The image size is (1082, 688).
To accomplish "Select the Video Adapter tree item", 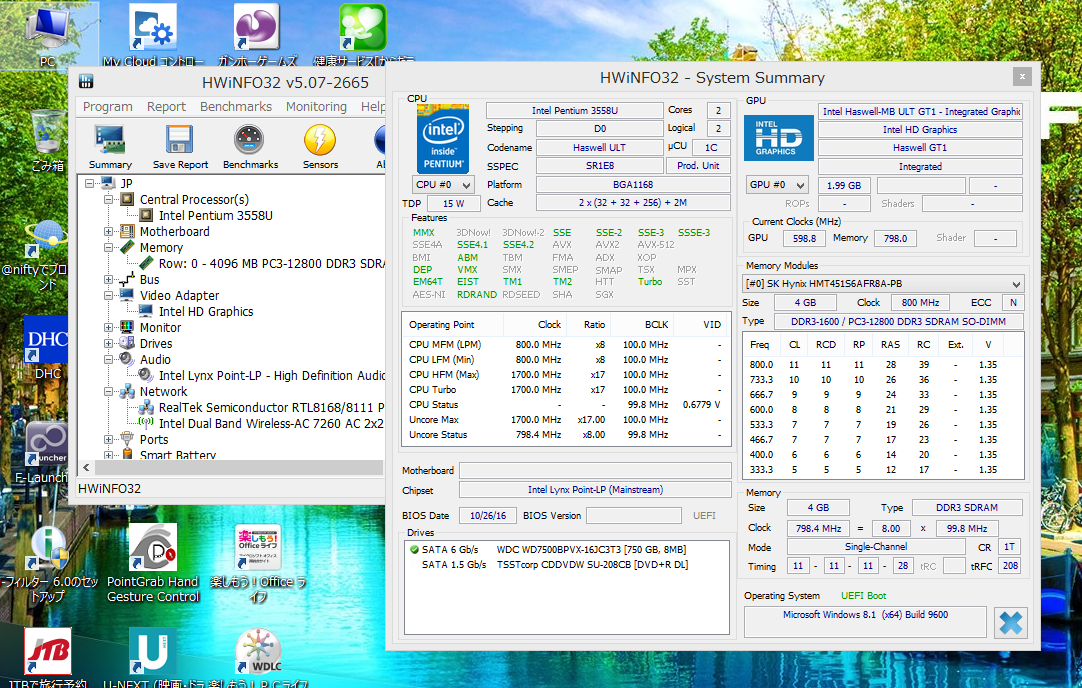I will (x=179, y=295).
